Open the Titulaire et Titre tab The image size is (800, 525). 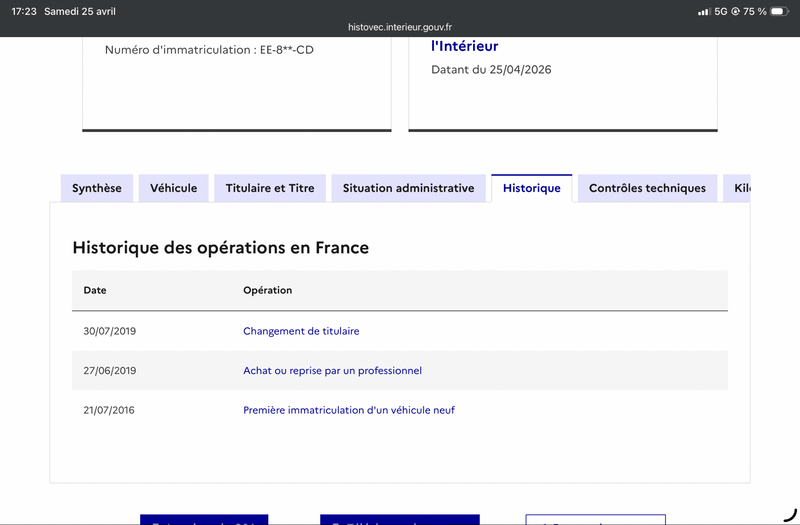[270, 188]
